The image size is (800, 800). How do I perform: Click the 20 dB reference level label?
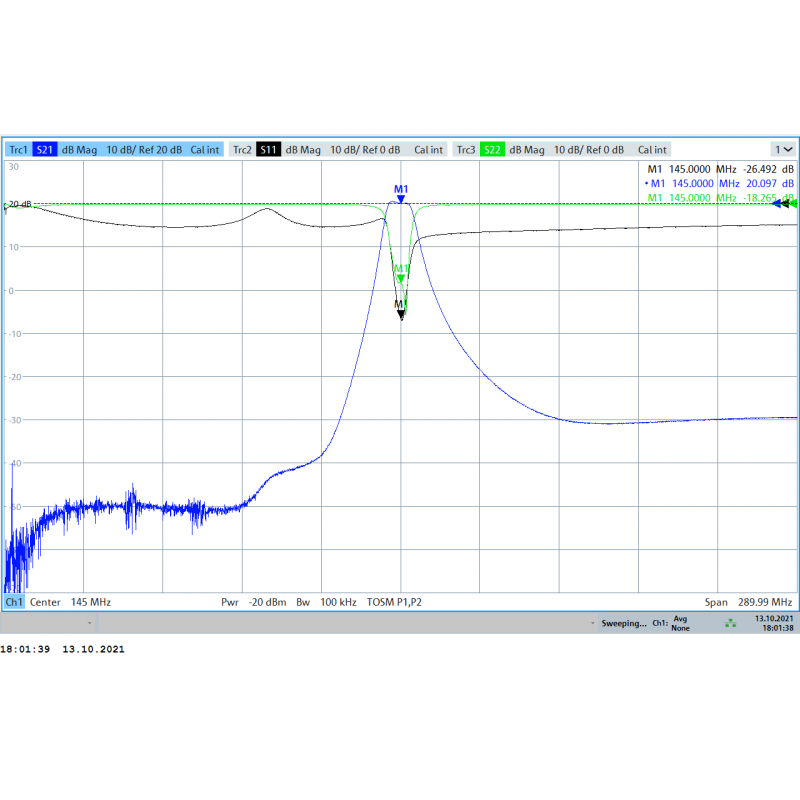20,204
